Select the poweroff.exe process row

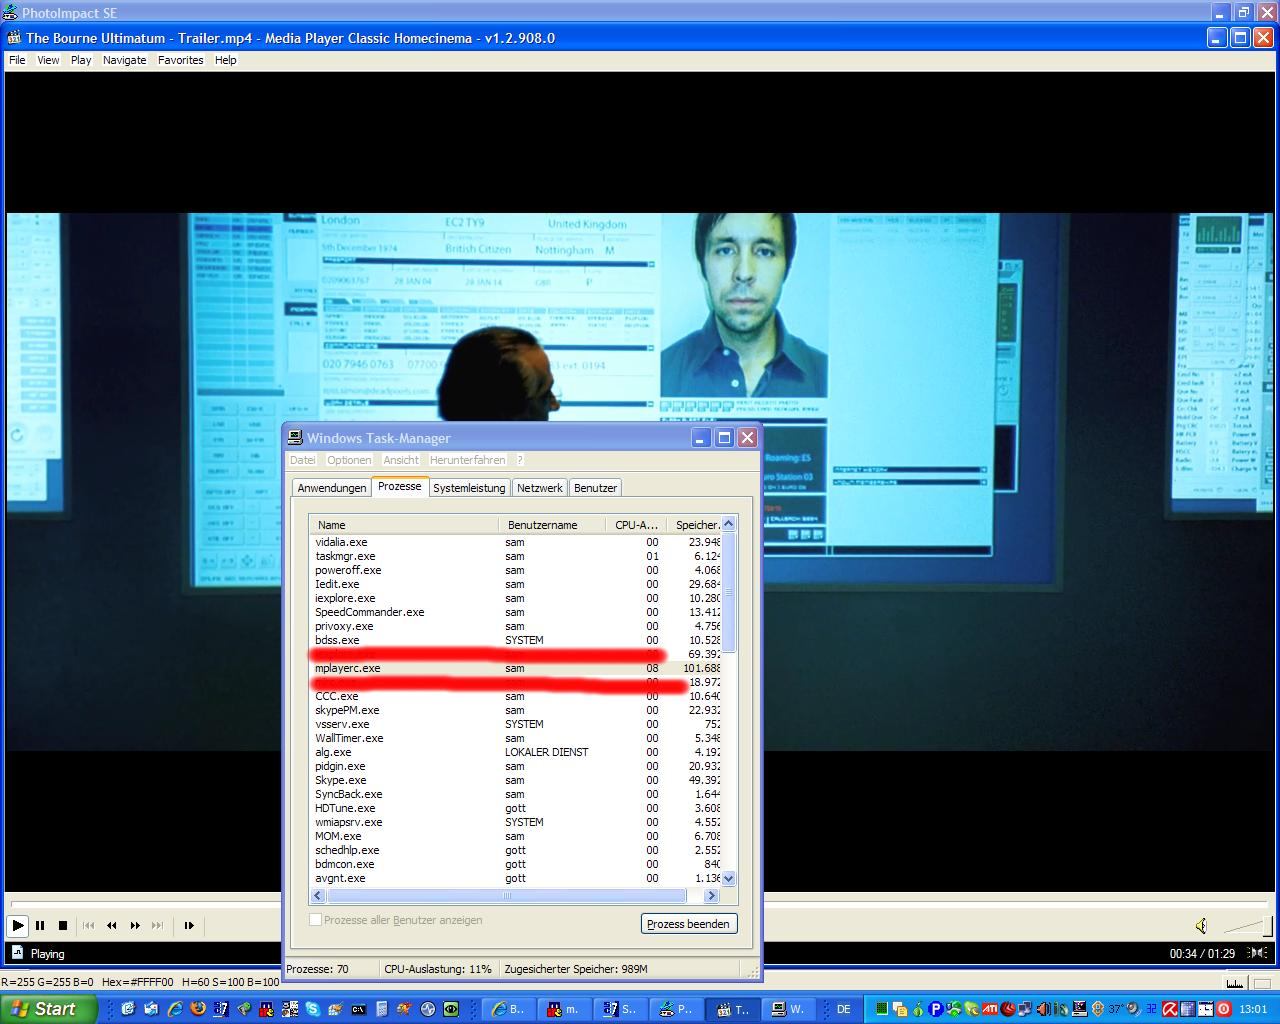click(516, 570)
